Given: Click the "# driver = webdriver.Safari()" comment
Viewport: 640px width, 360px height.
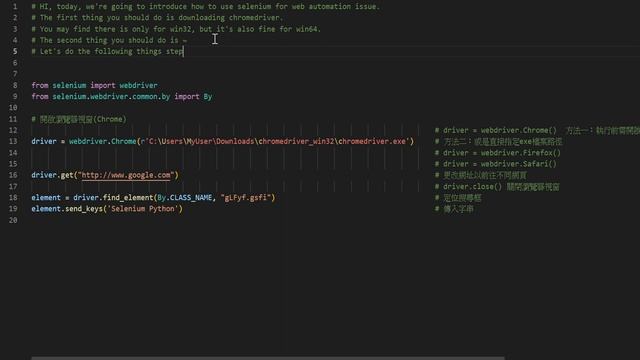Looking at the screenshot, I should click(x=496, y=164).
